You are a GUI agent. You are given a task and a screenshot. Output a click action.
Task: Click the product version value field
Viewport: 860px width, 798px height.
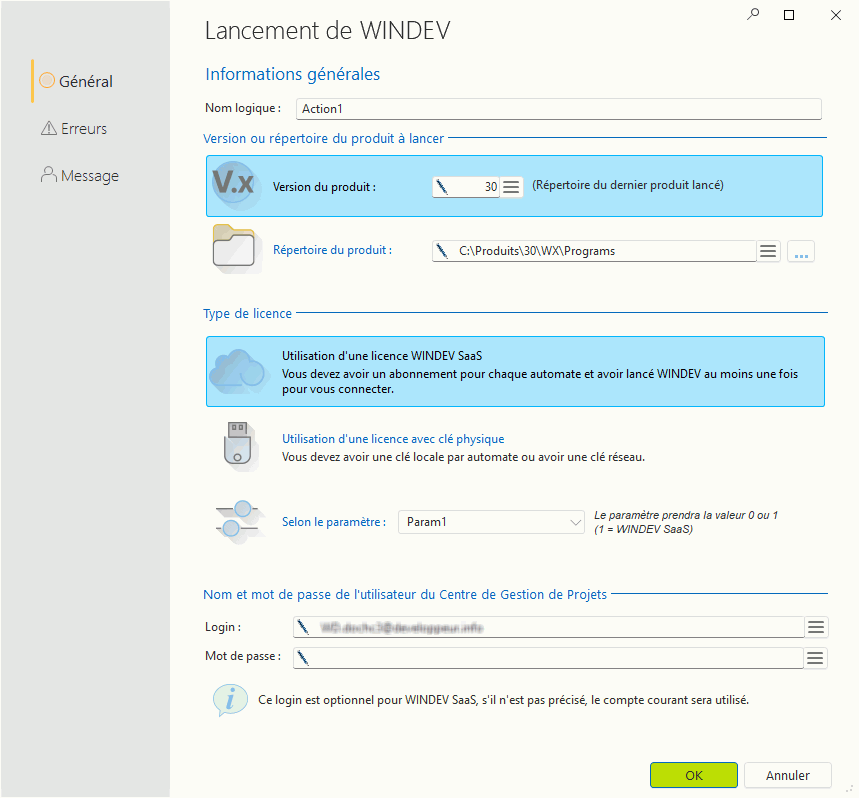point(466,188)
